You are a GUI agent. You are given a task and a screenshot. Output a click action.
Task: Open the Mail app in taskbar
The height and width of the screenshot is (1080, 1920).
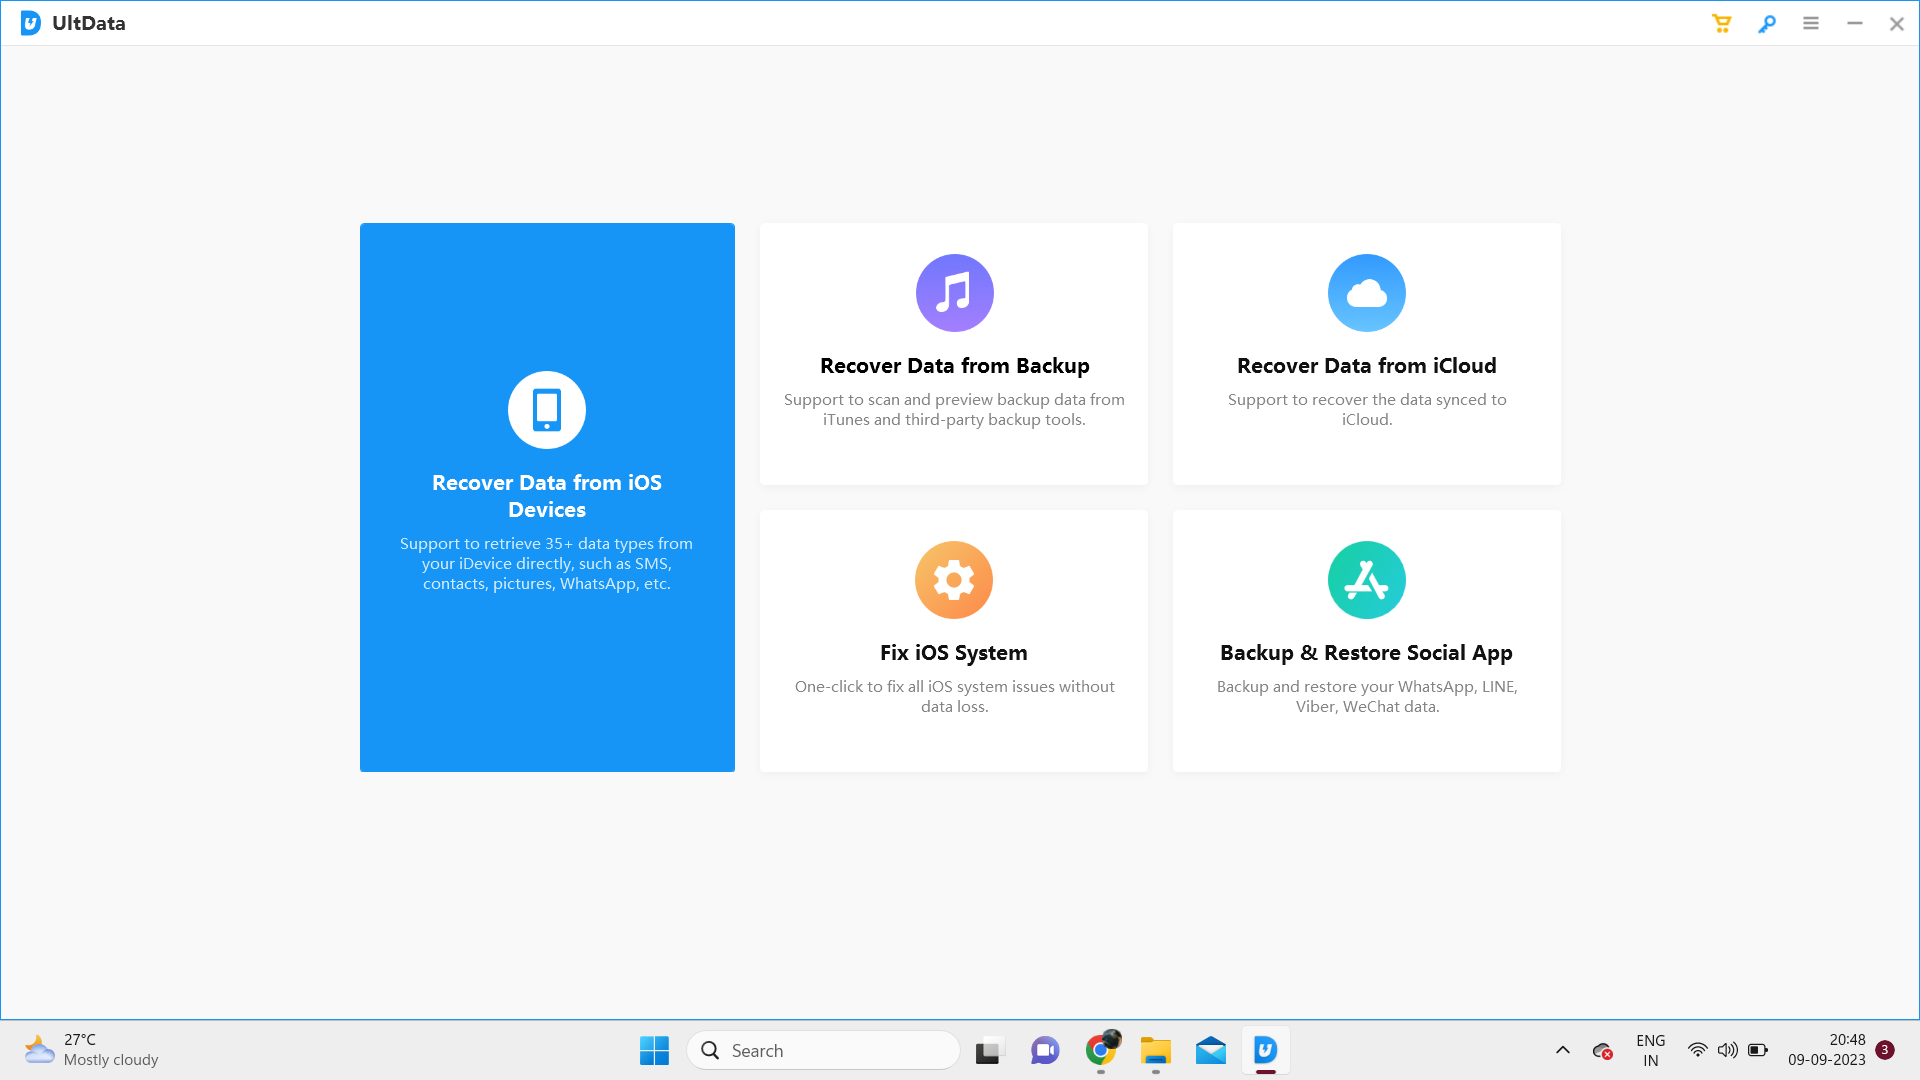(x=1210, y=1051)
